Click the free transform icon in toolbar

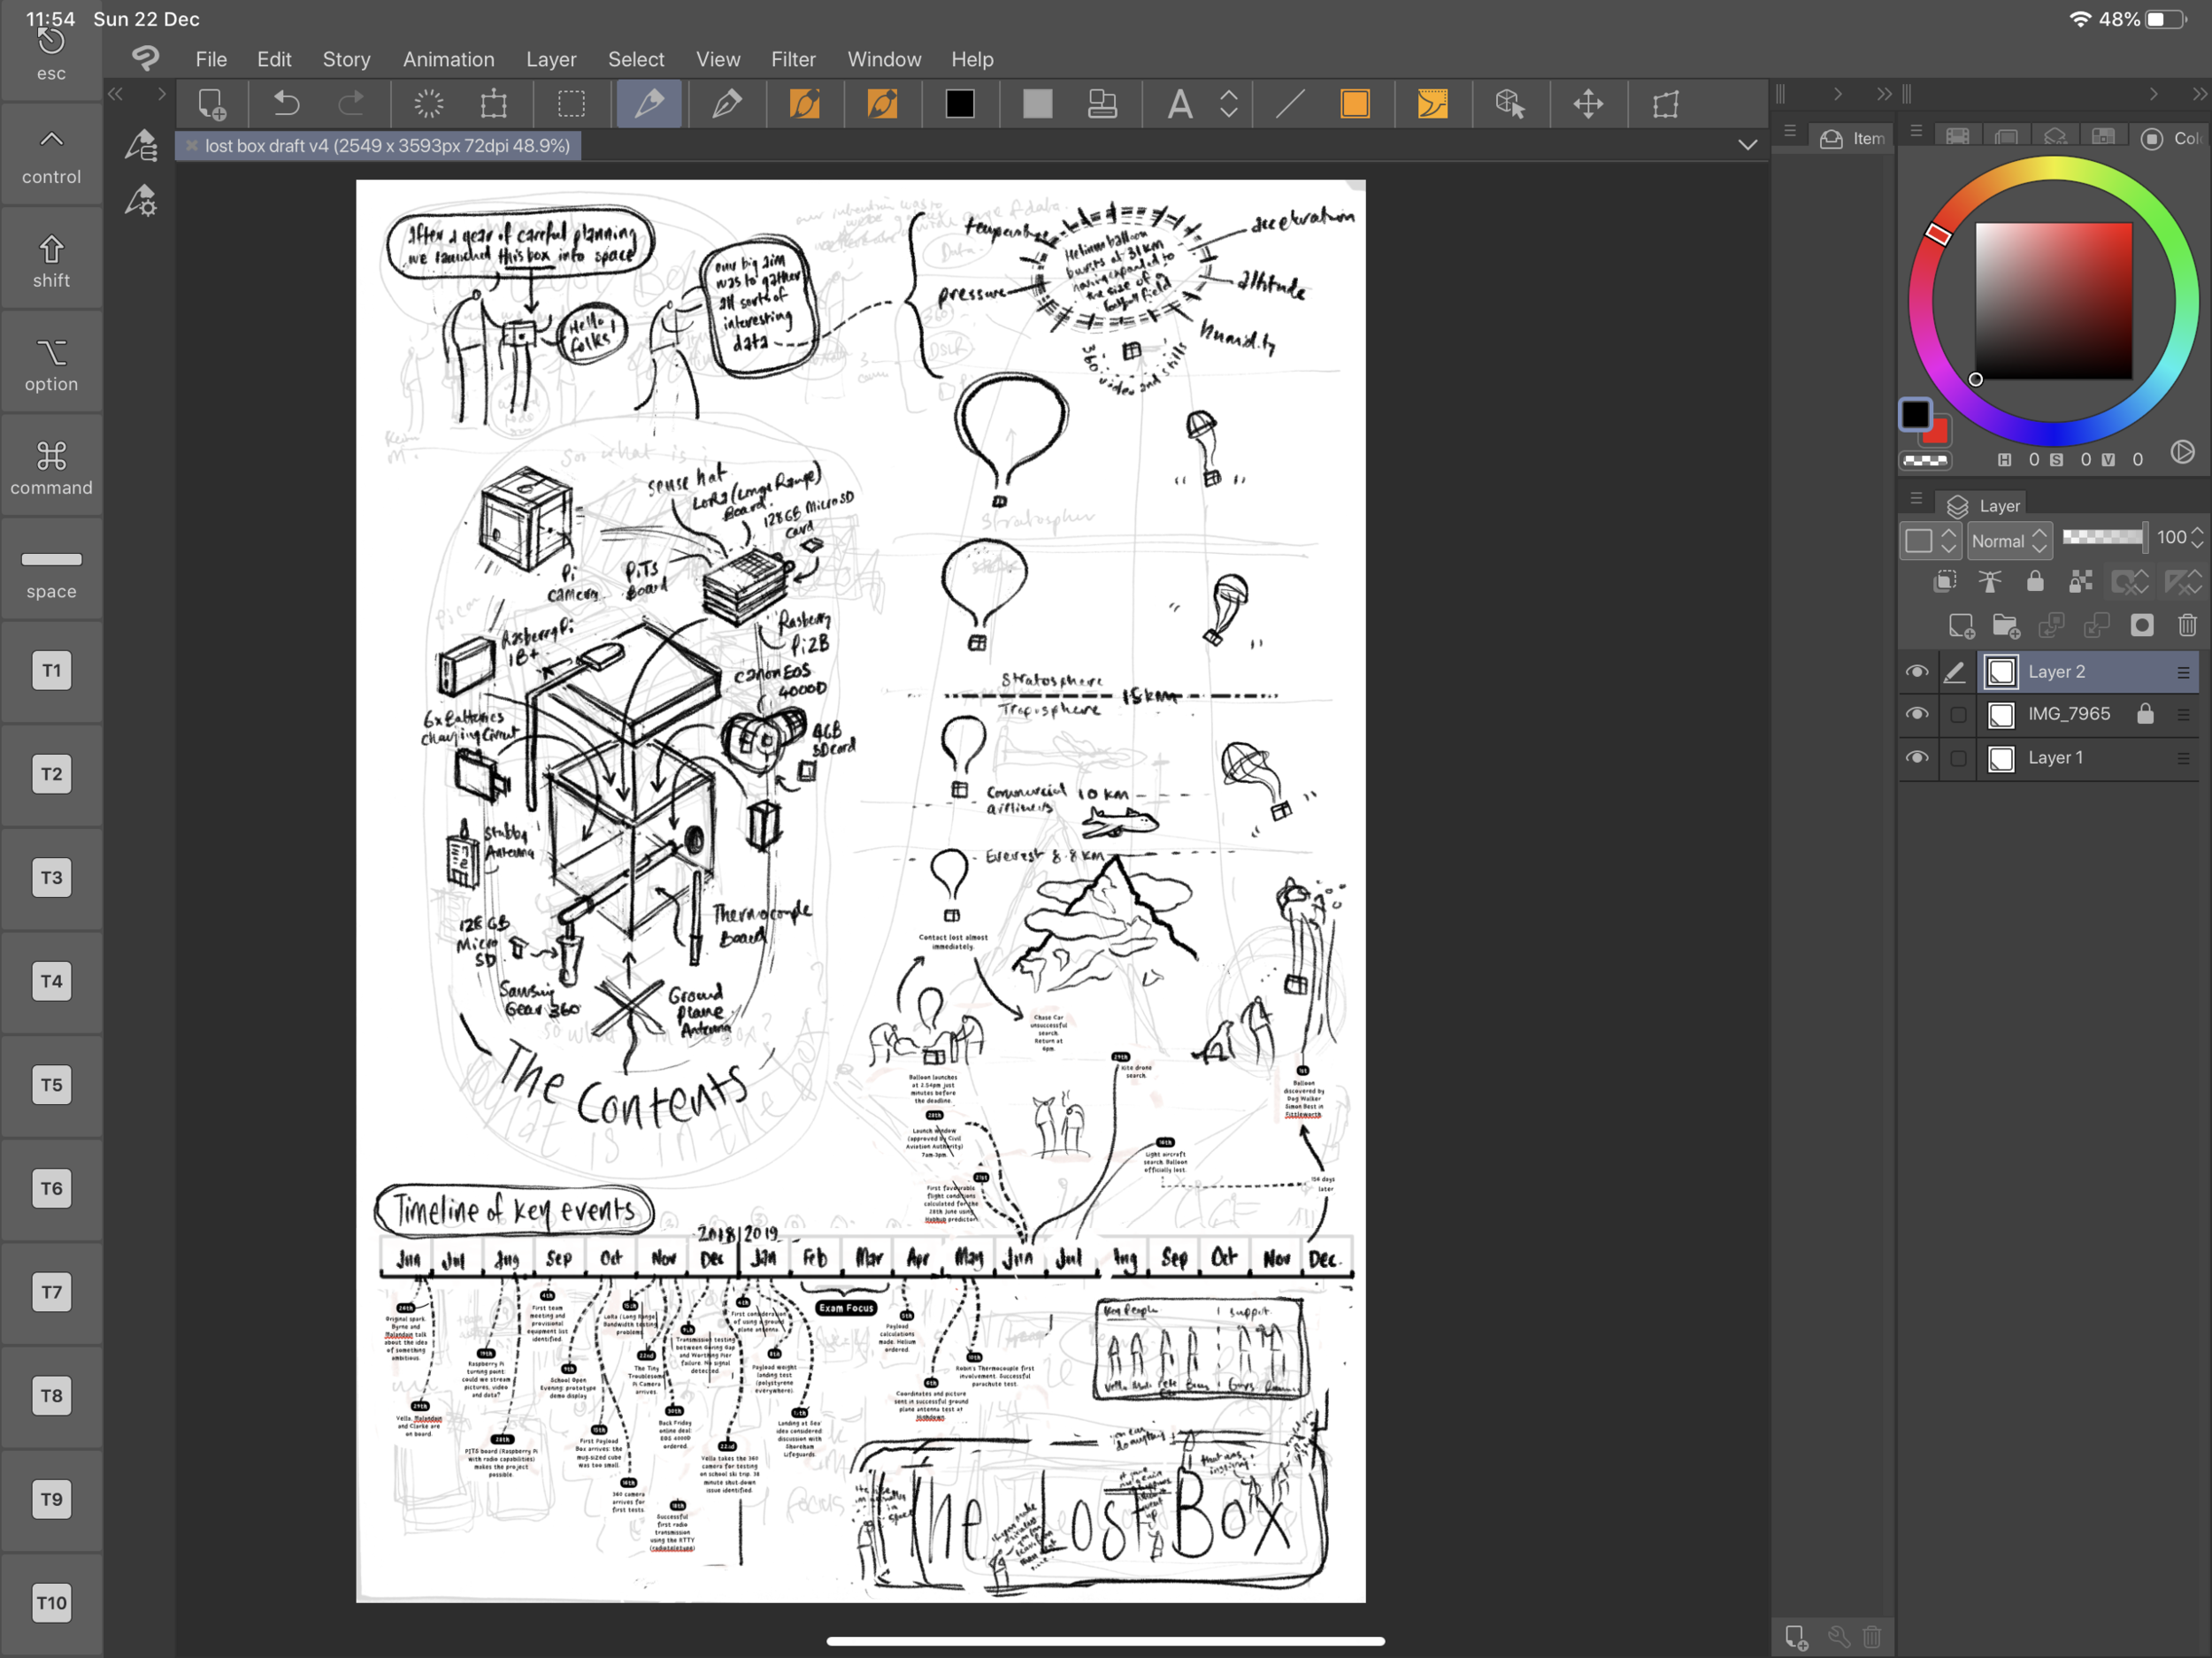(x=1666, y=104)
